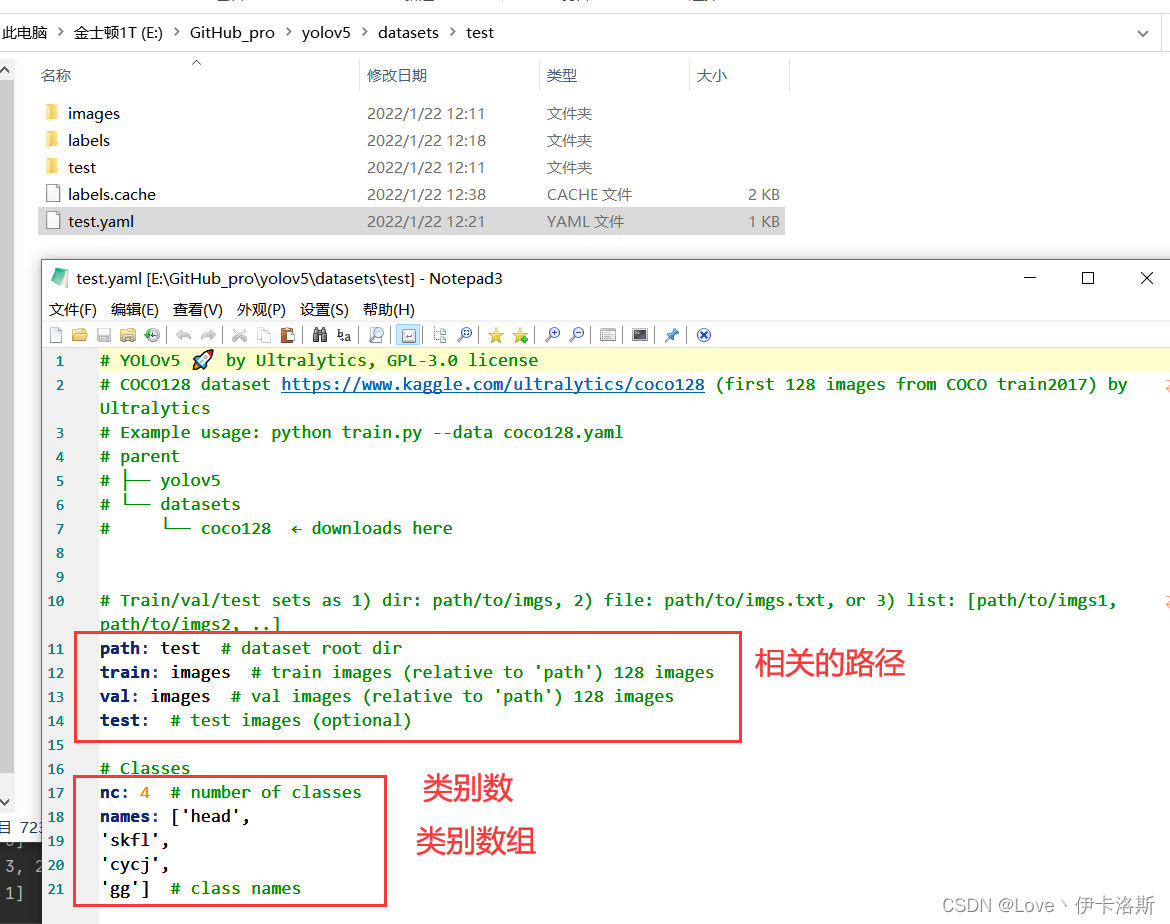Open the 文件(F) menu
This screenshot has width=1170, height=924.
[x=72, y=310]
